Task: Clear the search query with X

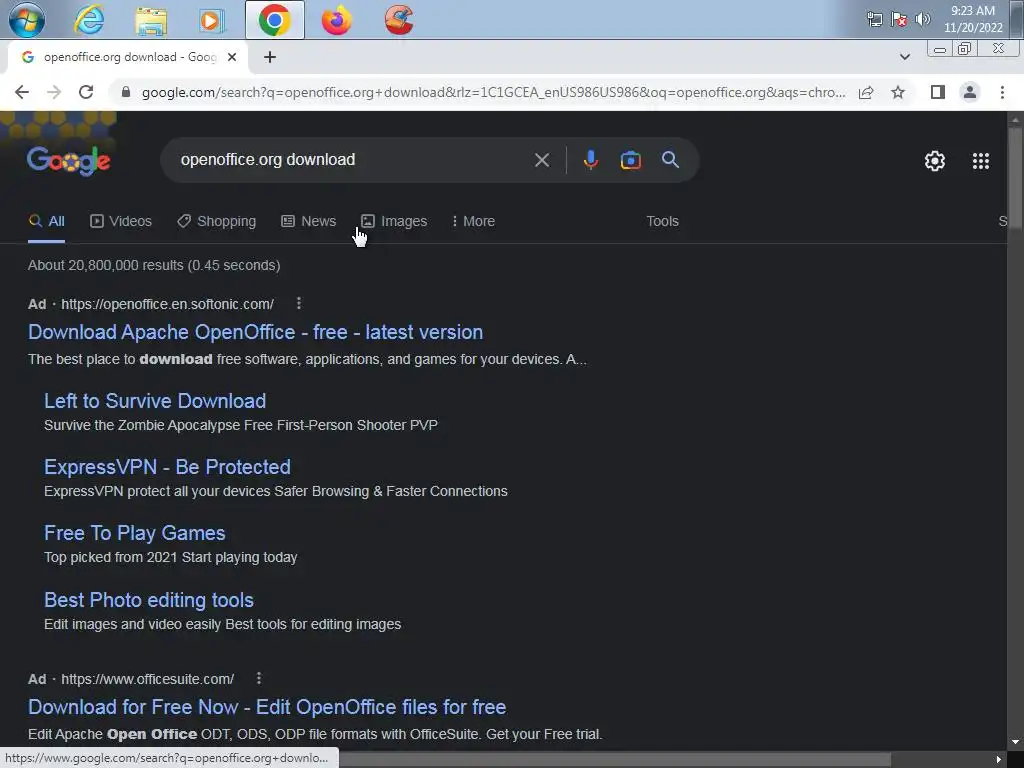Action: click(x=541, y=160)
